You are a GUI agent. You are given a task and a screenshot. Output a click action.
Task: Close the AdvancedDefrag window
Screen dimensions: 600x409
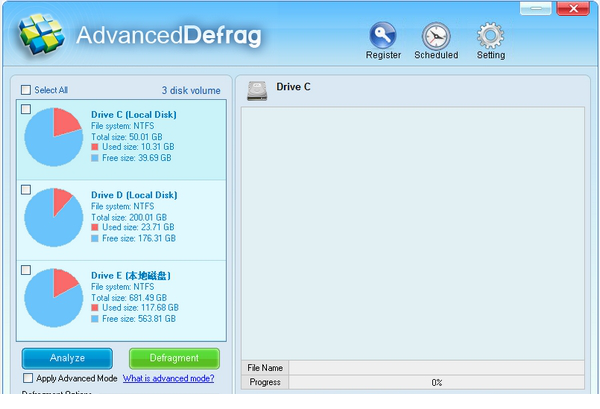tap(573, 8)
